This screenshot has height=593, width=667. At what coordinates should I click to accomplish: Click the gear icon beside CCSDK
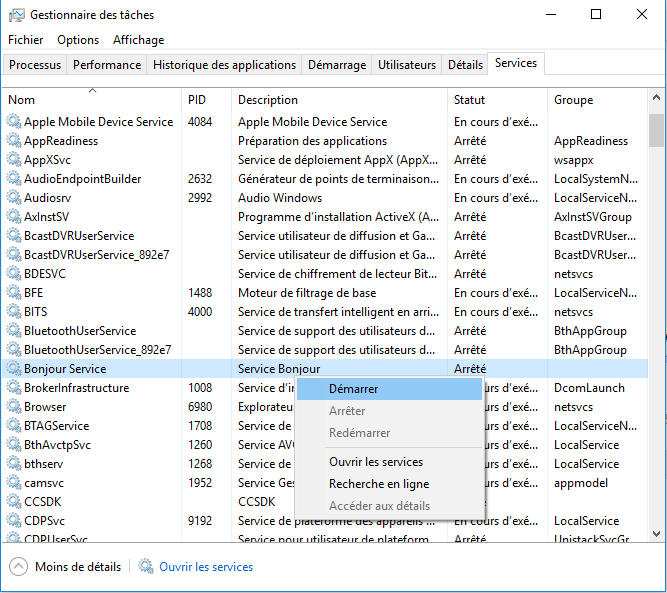pyautogui.click(x=14, y=502)
